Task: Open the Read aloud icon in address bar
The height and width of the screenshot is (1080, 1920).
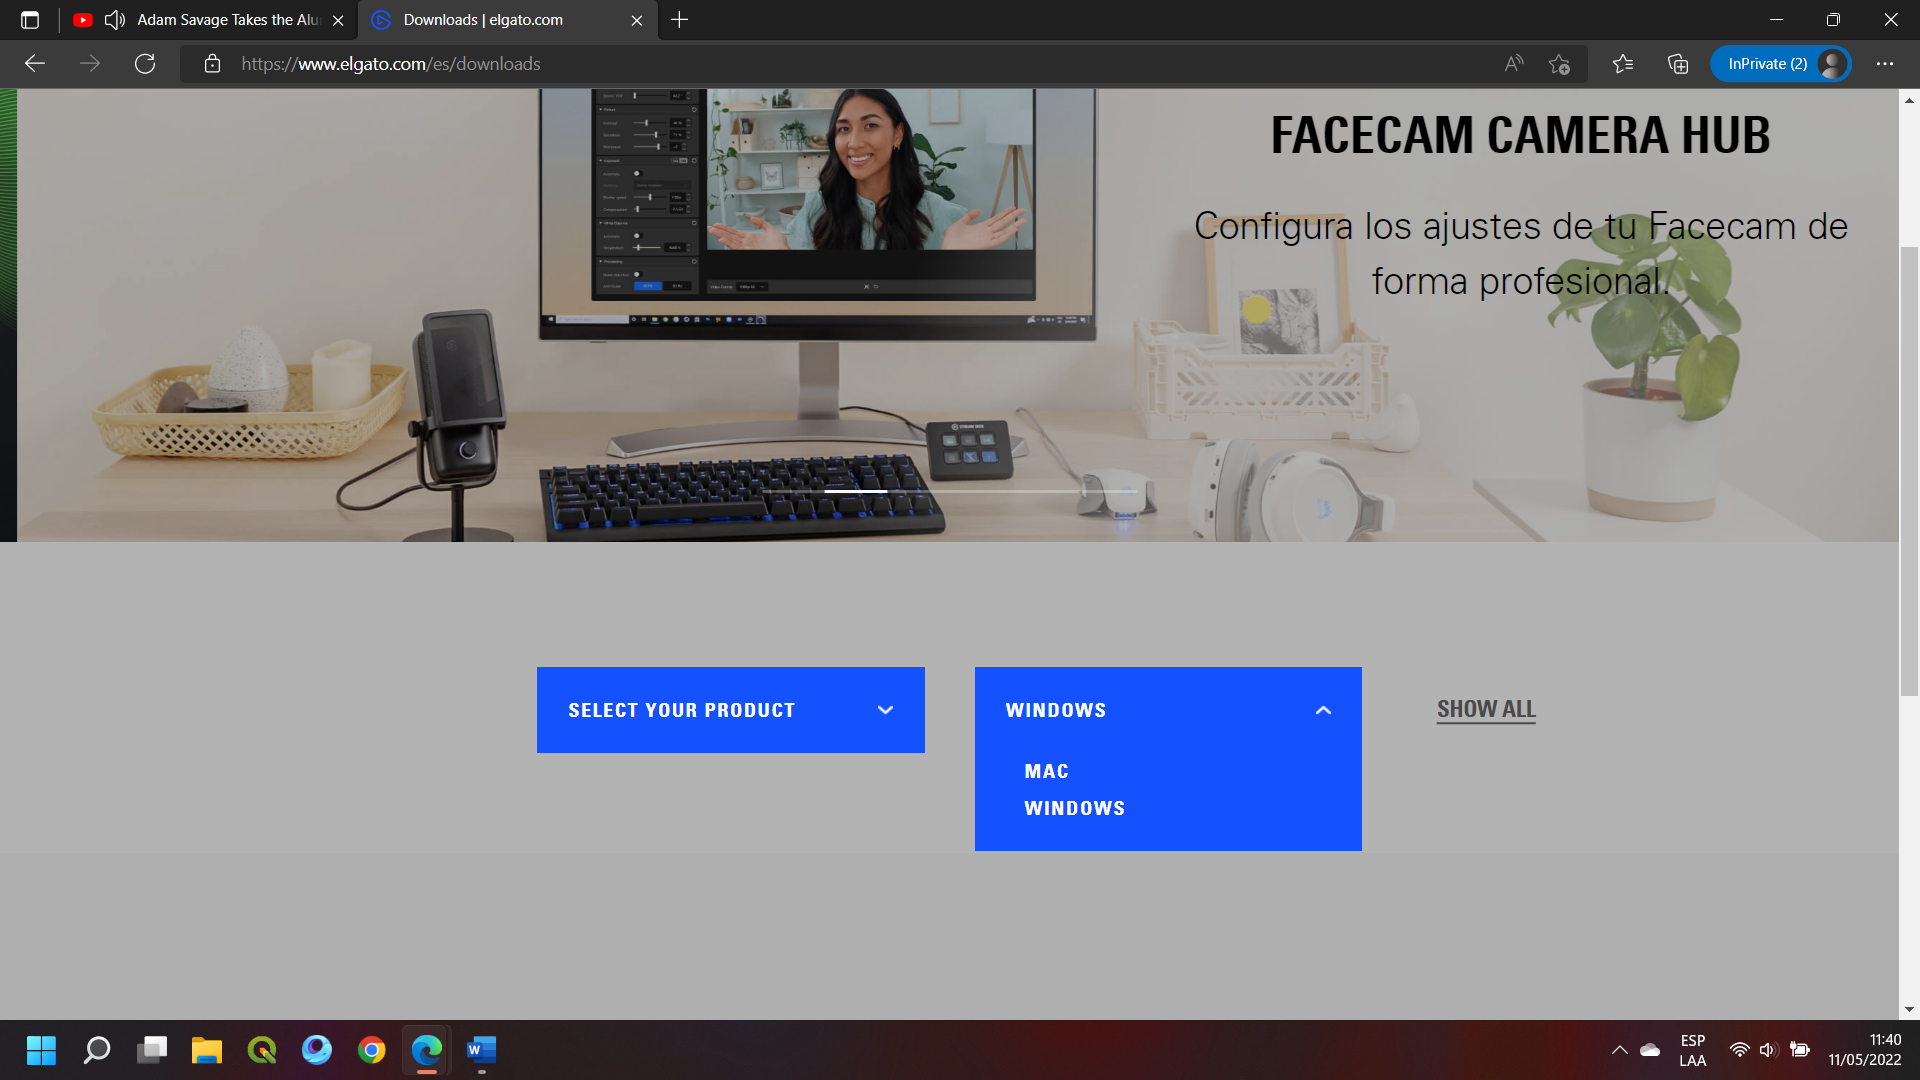Action: [1514, 64]
